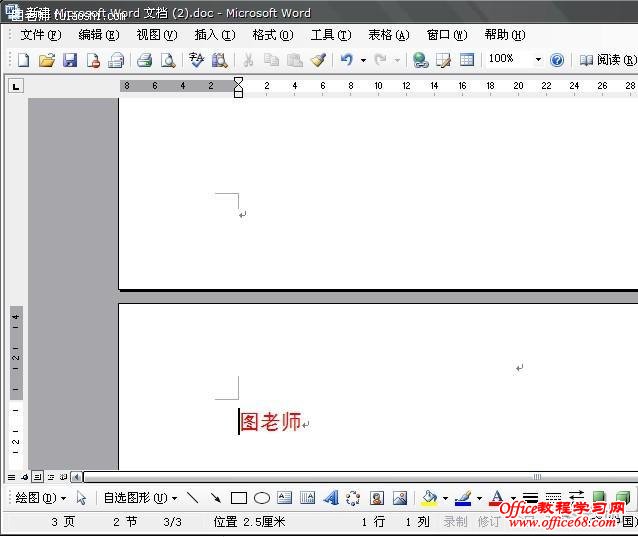Select the Rectangle drawing tool
The image size is (638, 537).
pyautogui.click(x=239, y=498)
